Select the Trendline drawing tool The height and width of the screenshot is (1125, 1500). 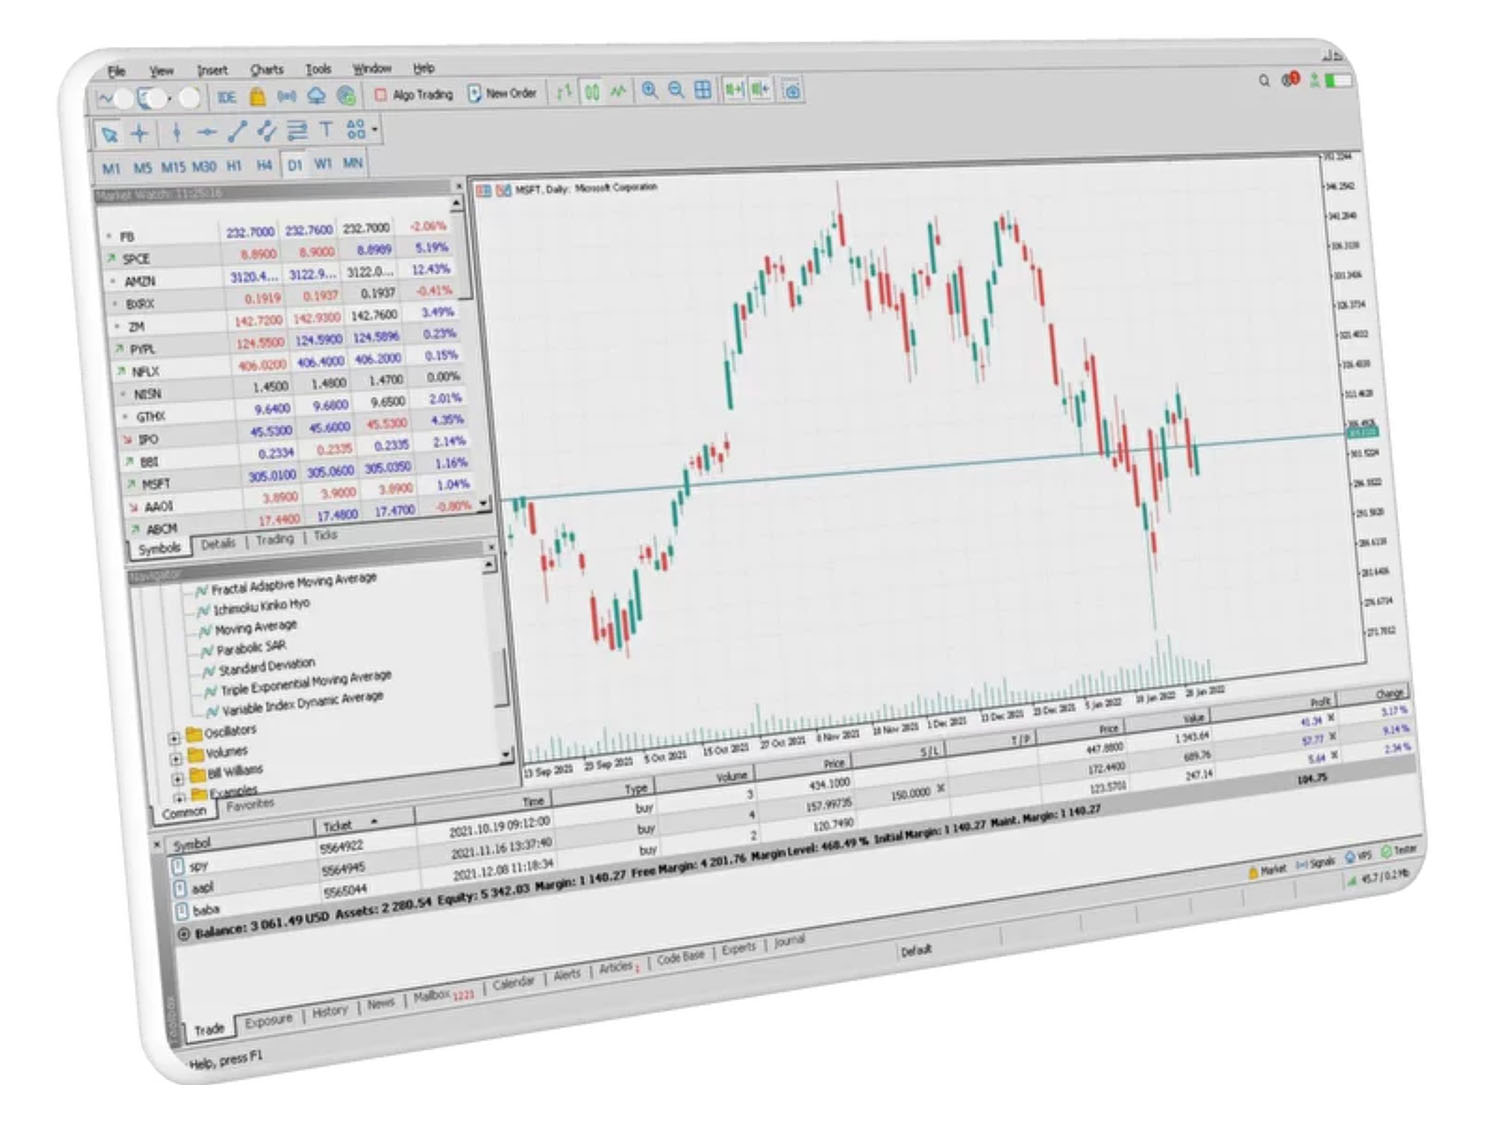coord(237,130)
